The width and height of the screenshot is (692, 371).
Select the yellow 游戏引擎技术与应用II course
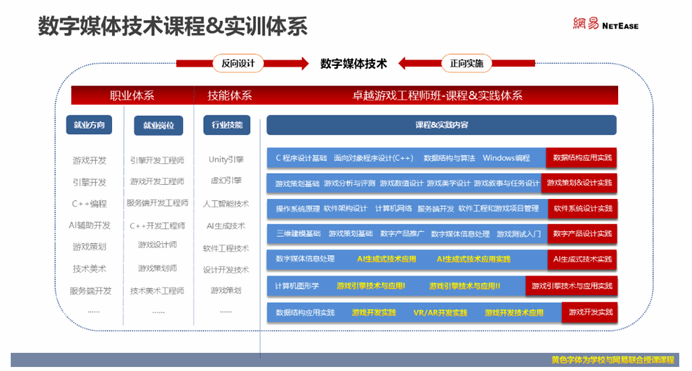465,286
